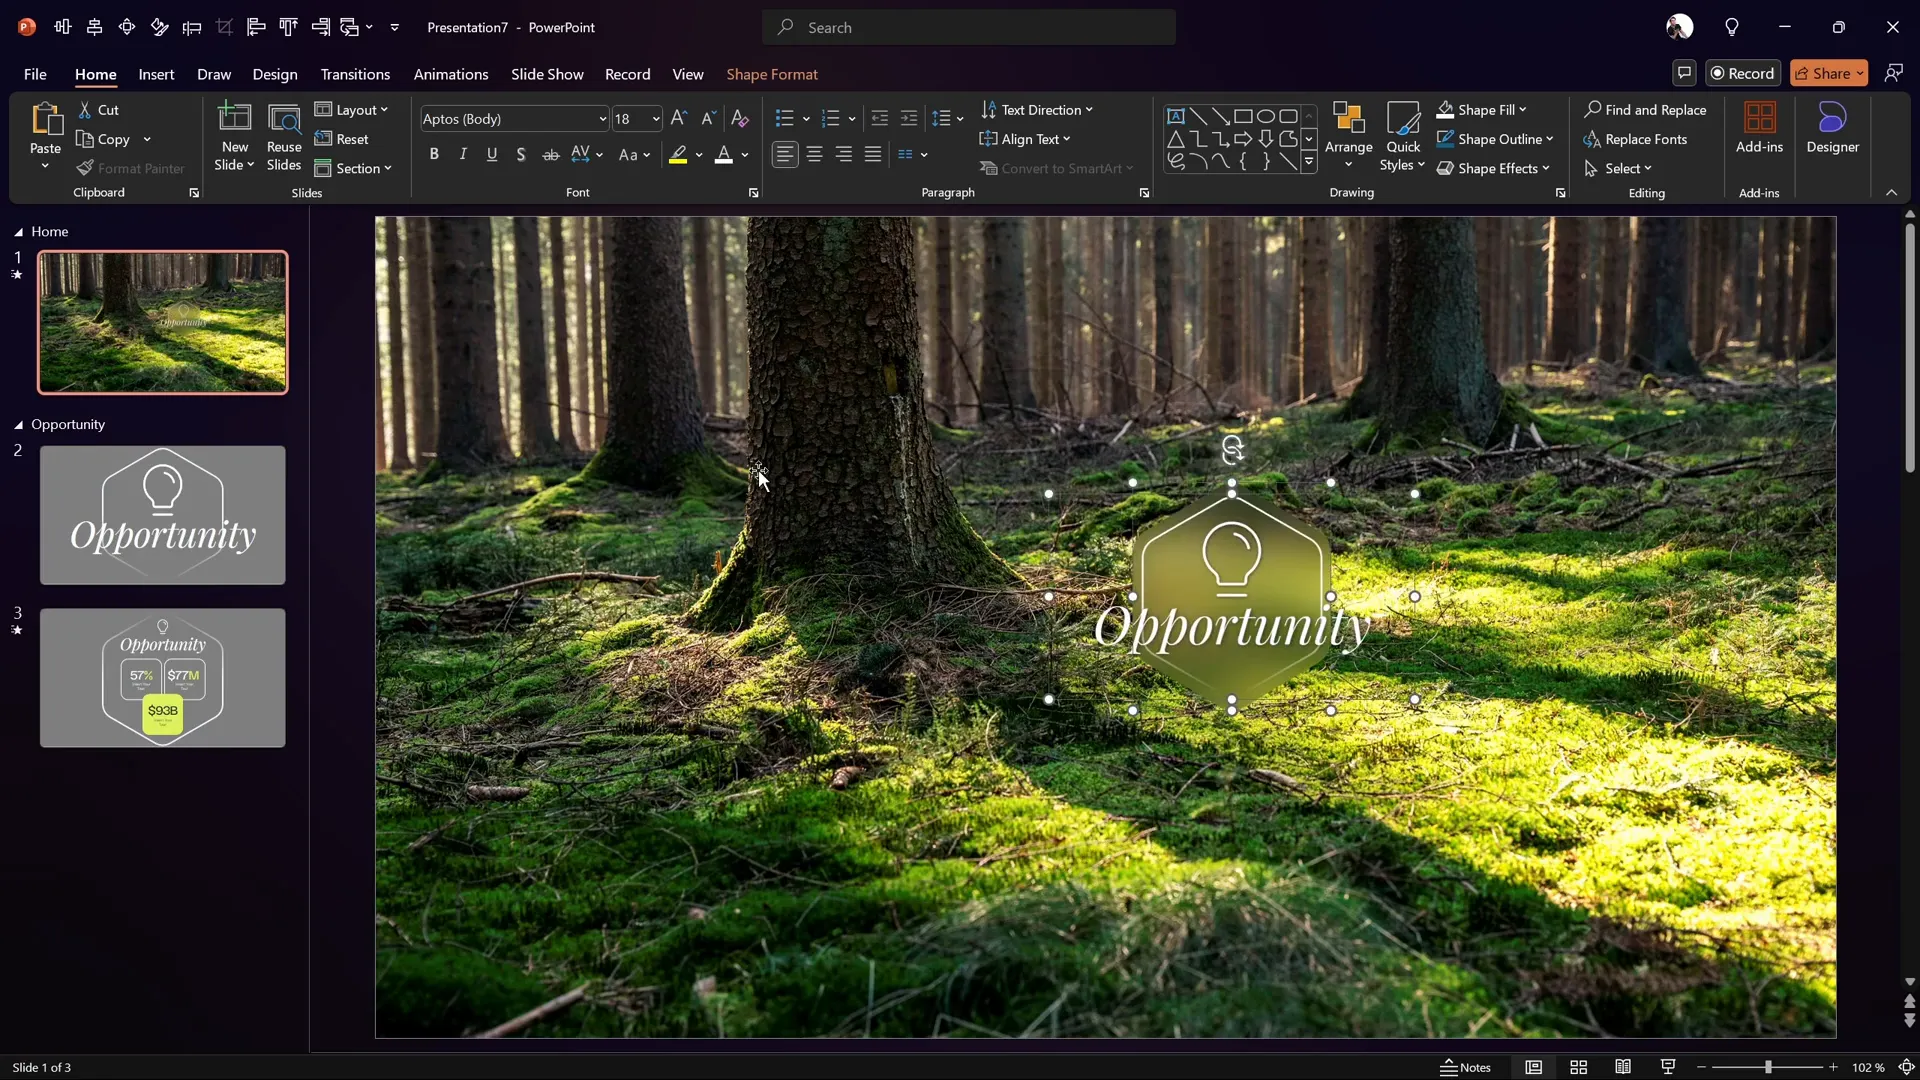1920x1080 pixels.
Task: Toggle Italic formatting
Action: click(463, 154)
